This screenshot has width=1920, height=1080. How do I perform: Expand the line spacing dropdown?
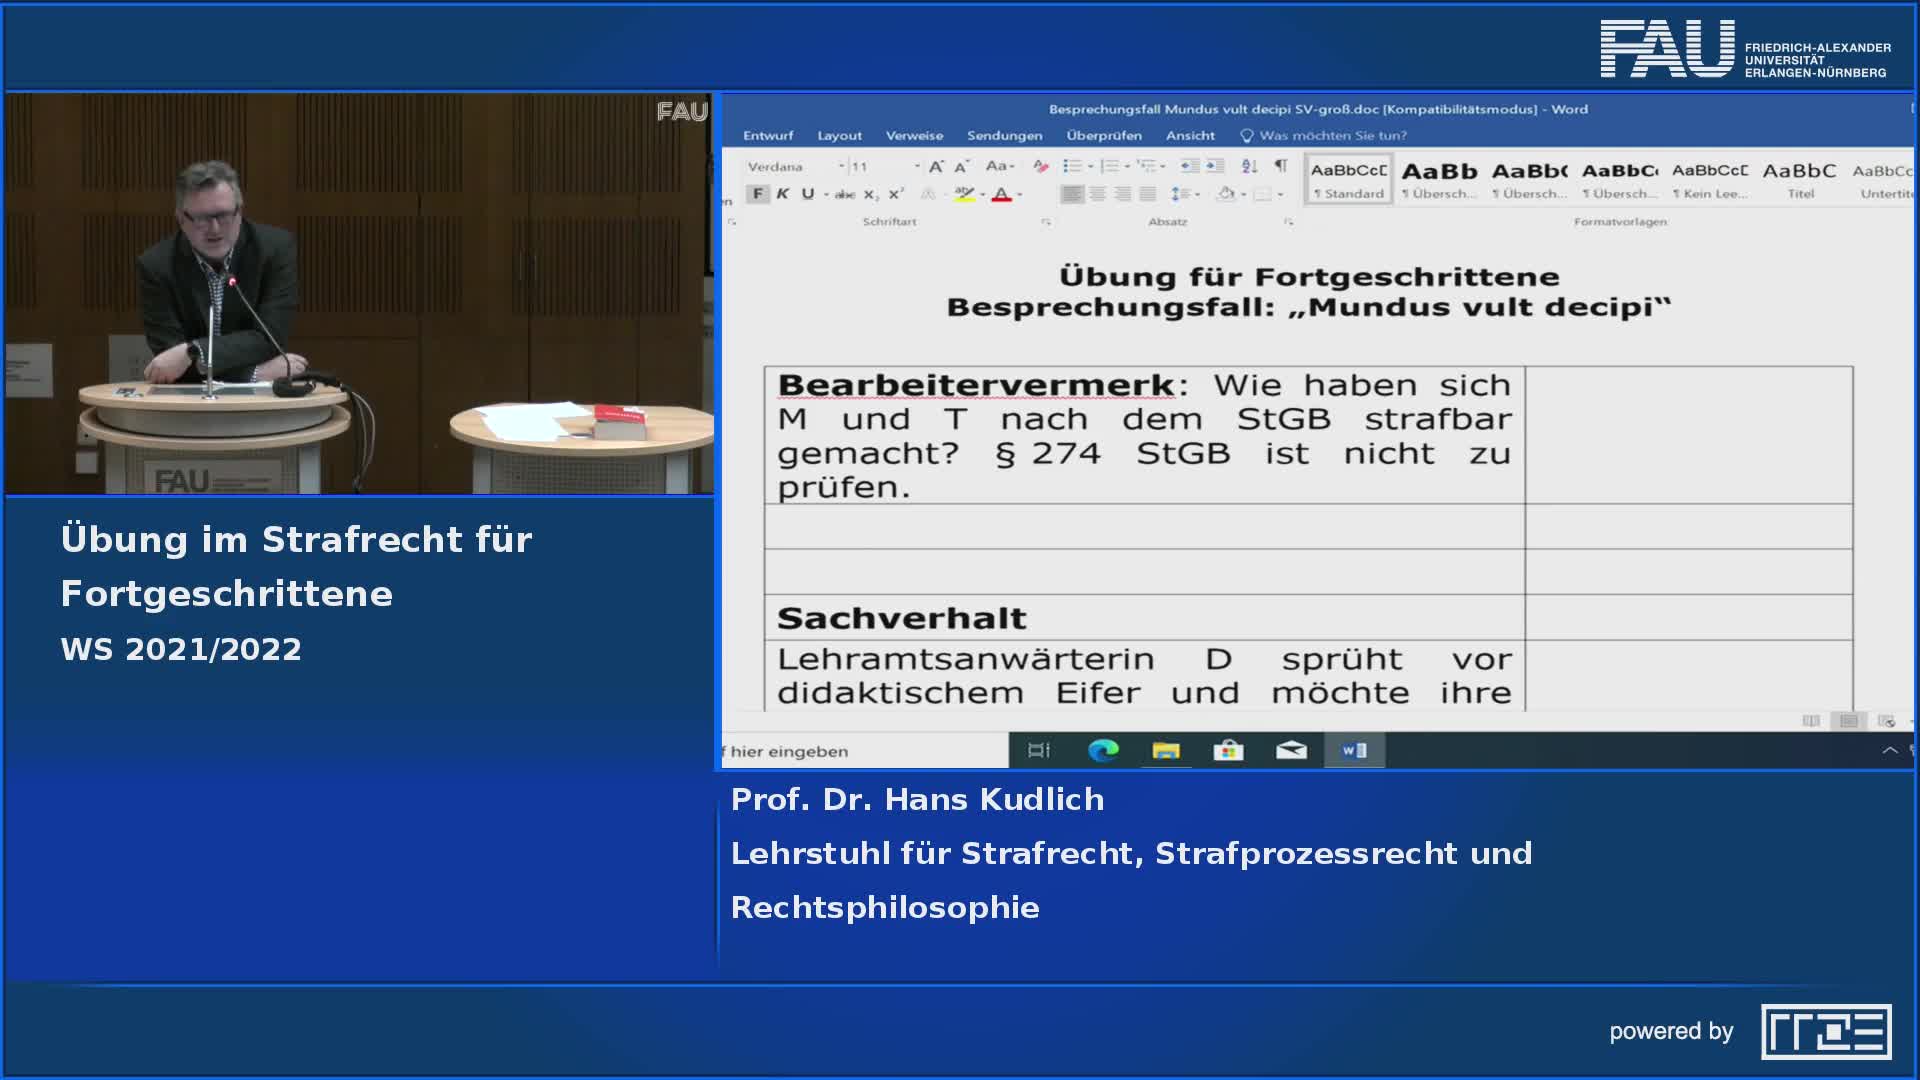pos(1198,194)
